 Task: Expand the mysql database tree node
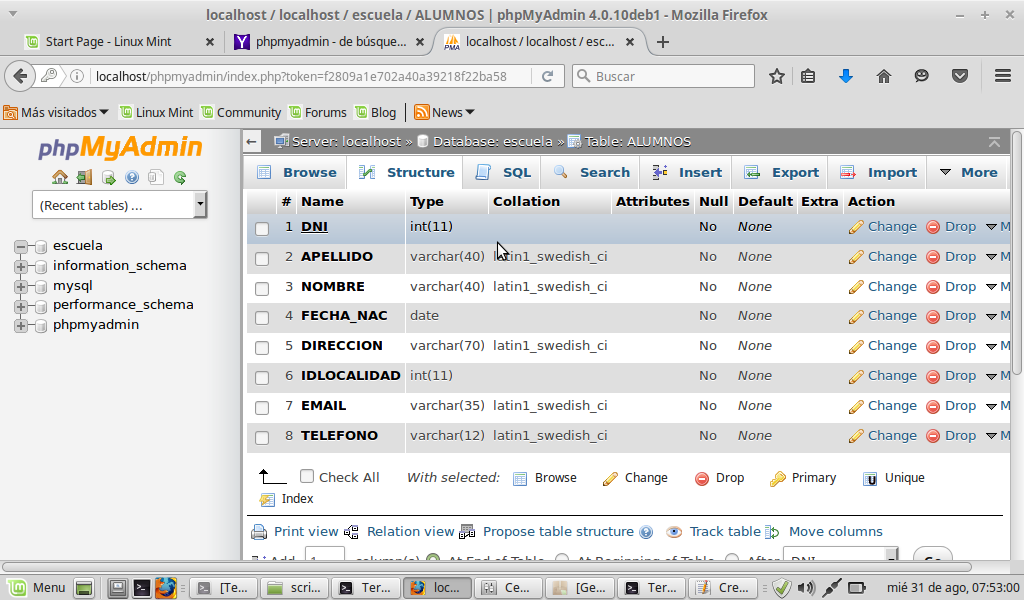click(x=20, y=286)
